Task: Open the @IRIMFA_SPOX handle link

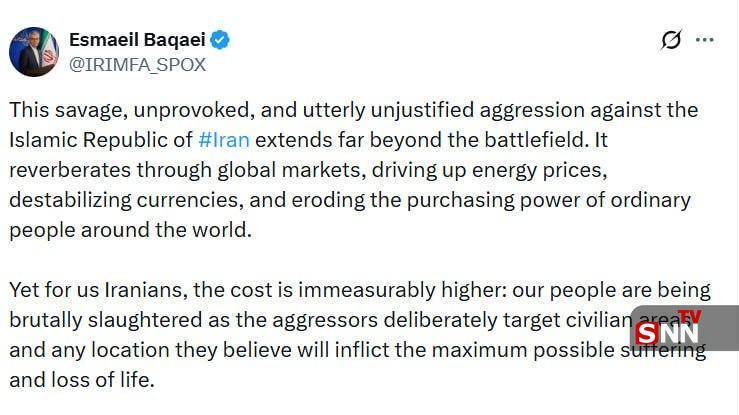Action: (x=137, y=64)
